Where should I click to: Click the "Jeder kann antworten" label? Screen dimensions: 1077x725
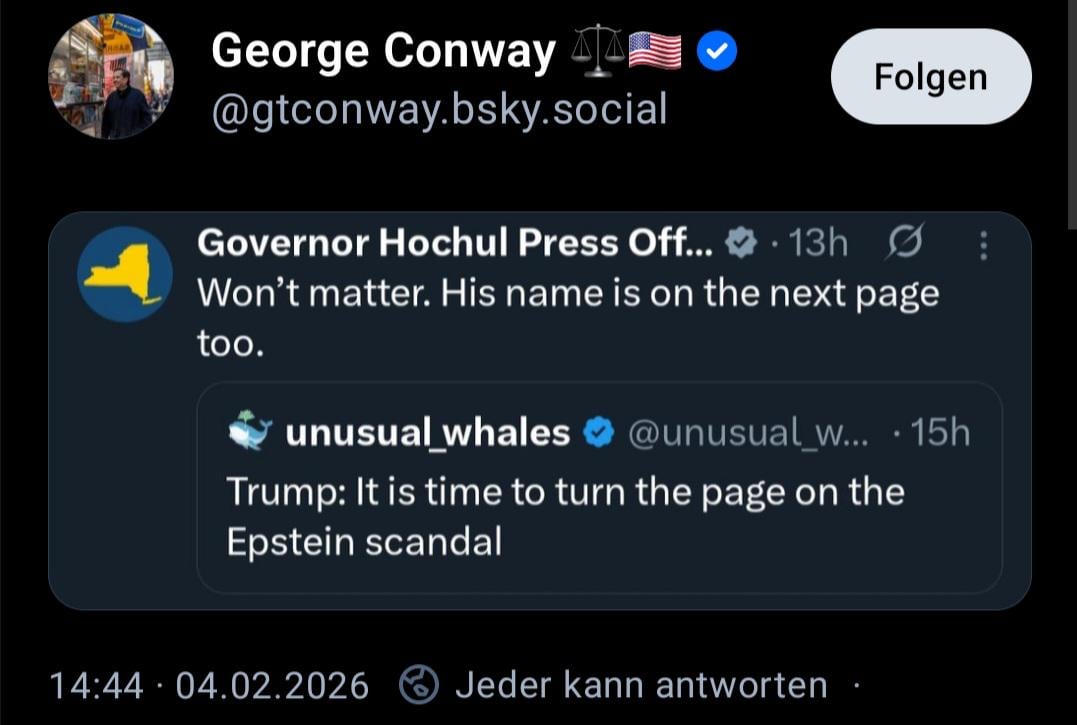641,685
